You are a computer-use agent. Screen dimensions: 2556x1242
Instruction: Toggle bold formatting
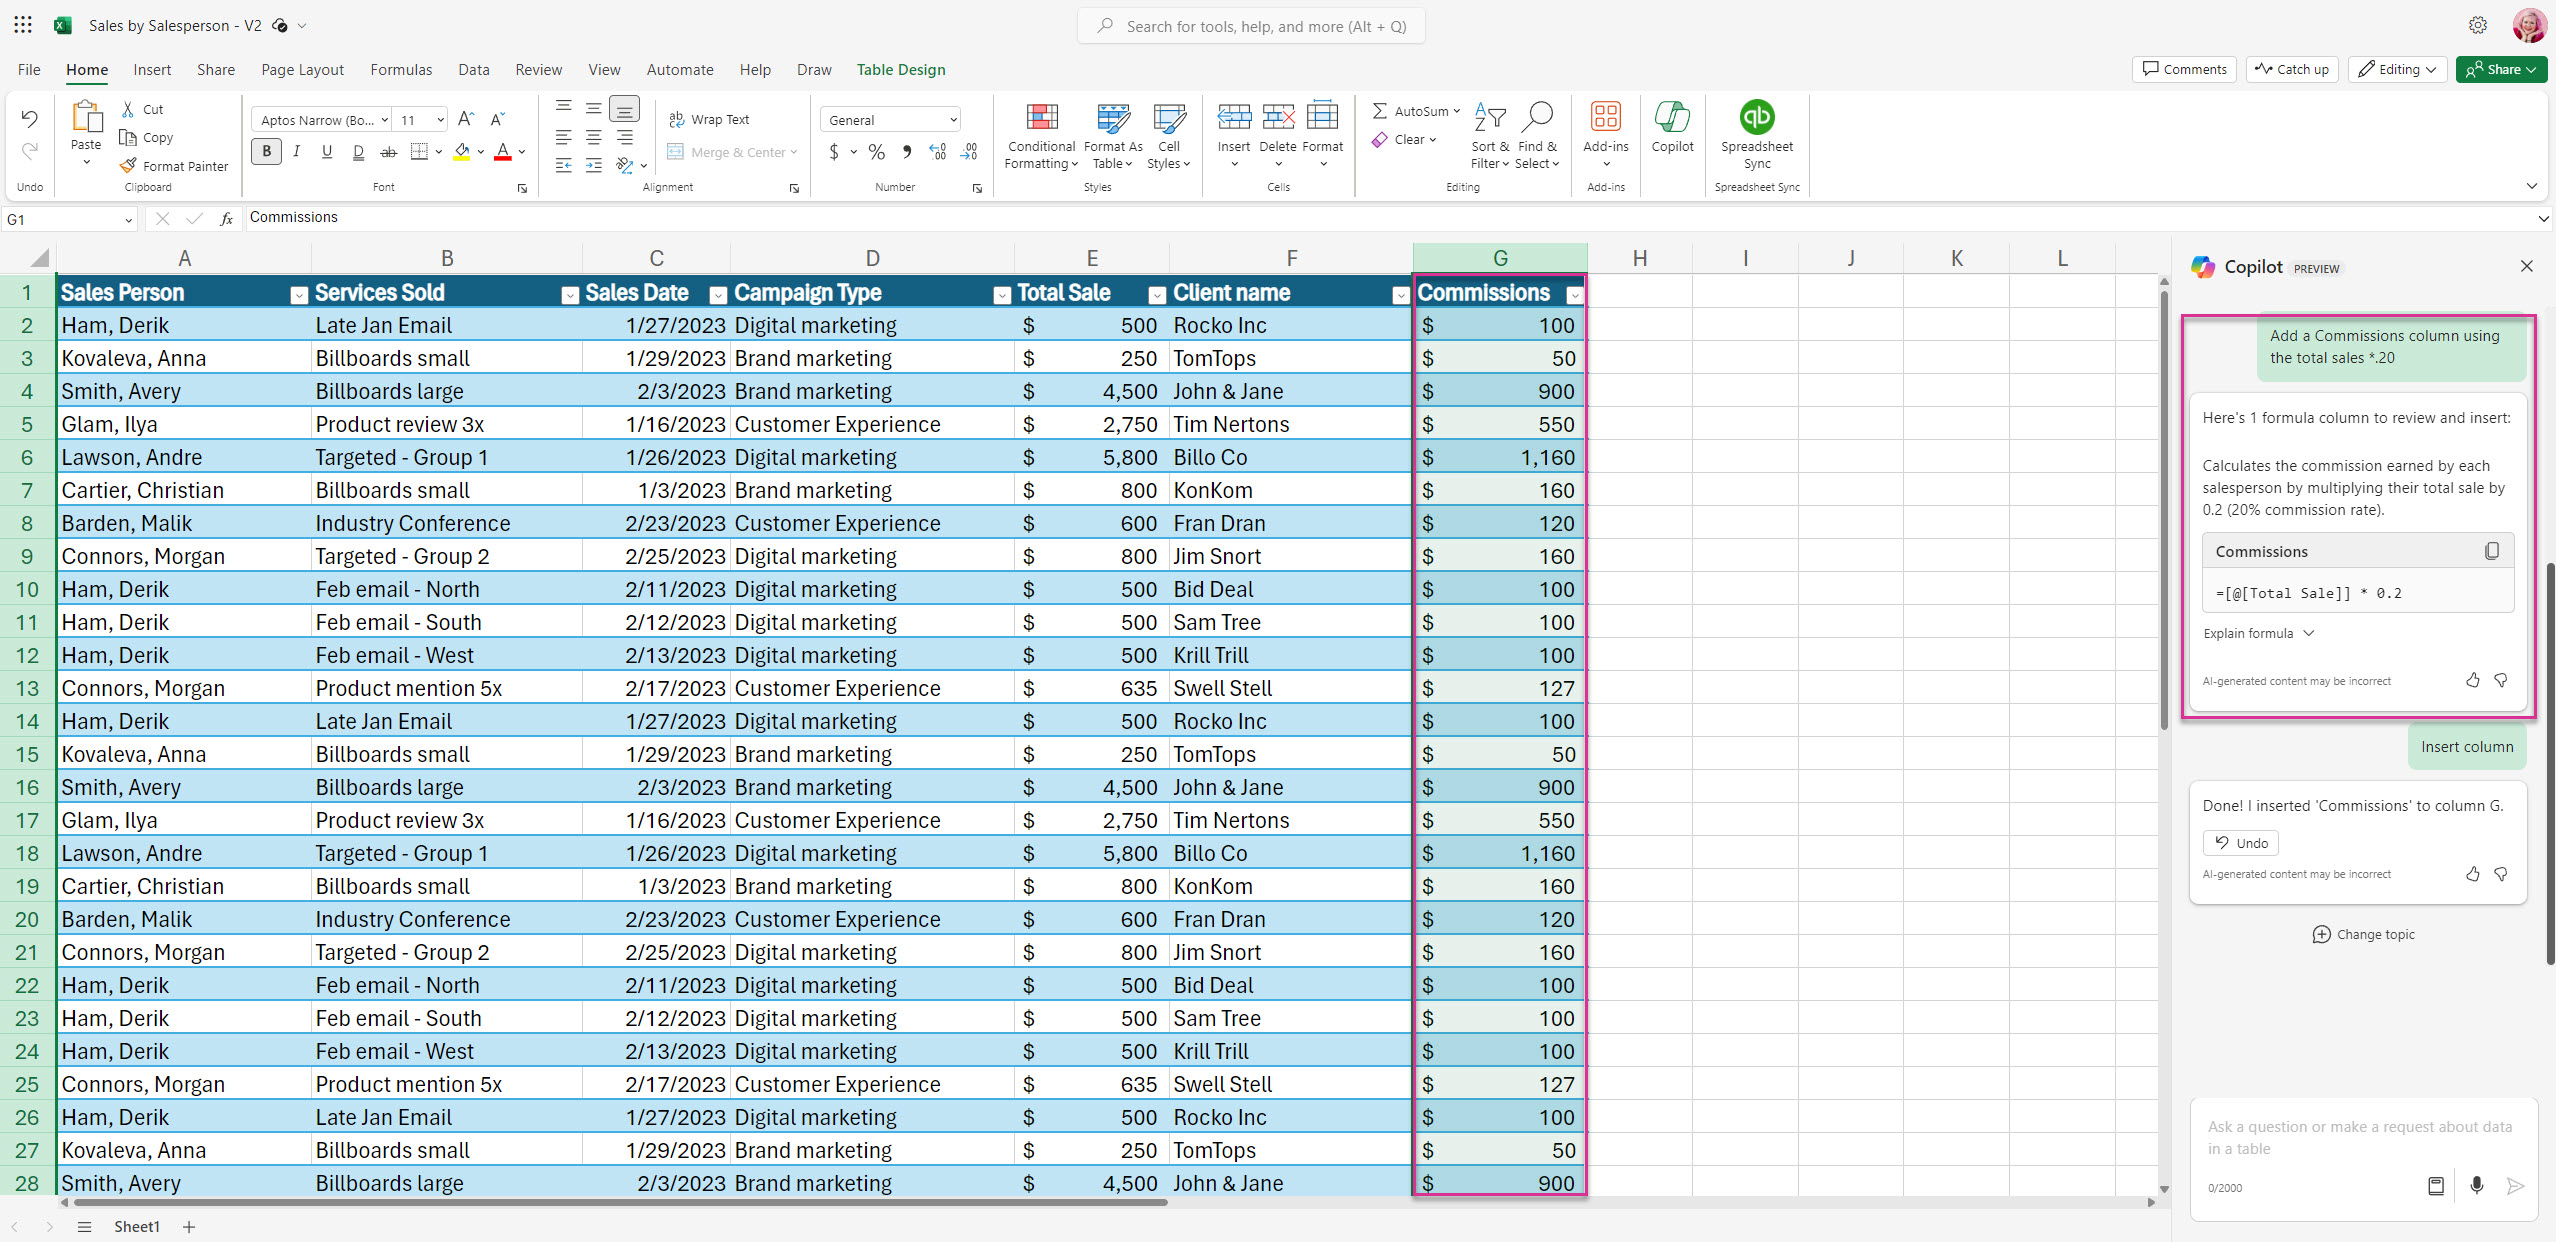266,151
